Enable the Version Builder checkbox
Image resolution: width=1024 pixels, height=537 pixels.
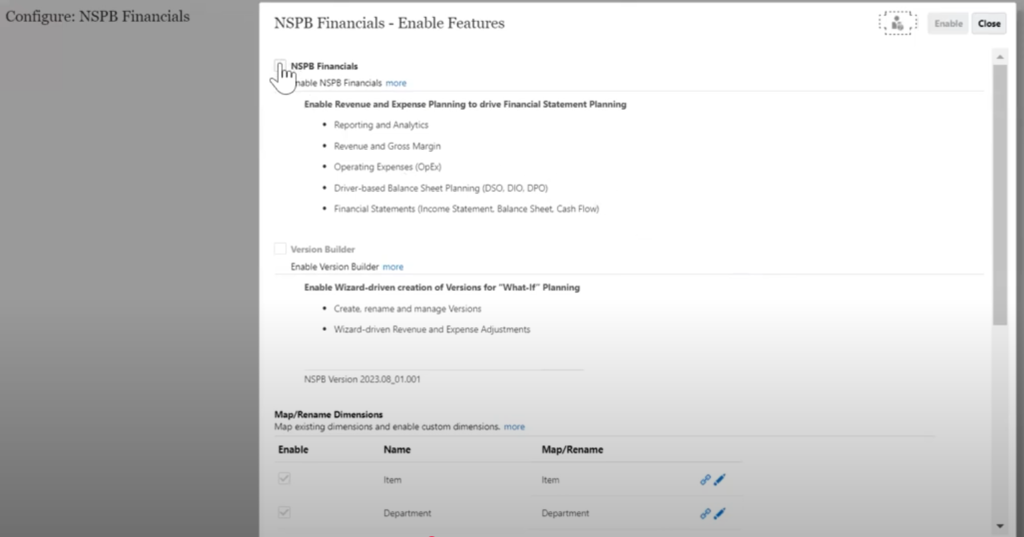(x=280, y=249)
